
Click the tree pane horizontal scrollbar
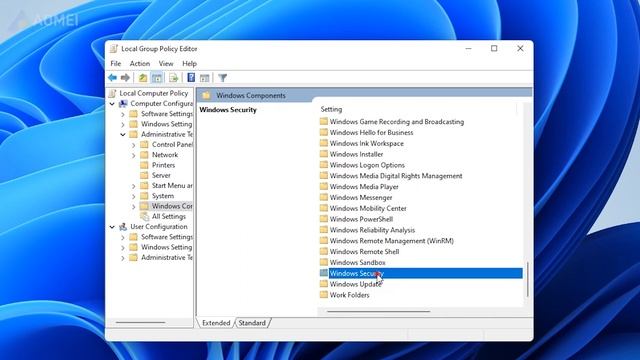pyautogui.click(x=140, y=323)
